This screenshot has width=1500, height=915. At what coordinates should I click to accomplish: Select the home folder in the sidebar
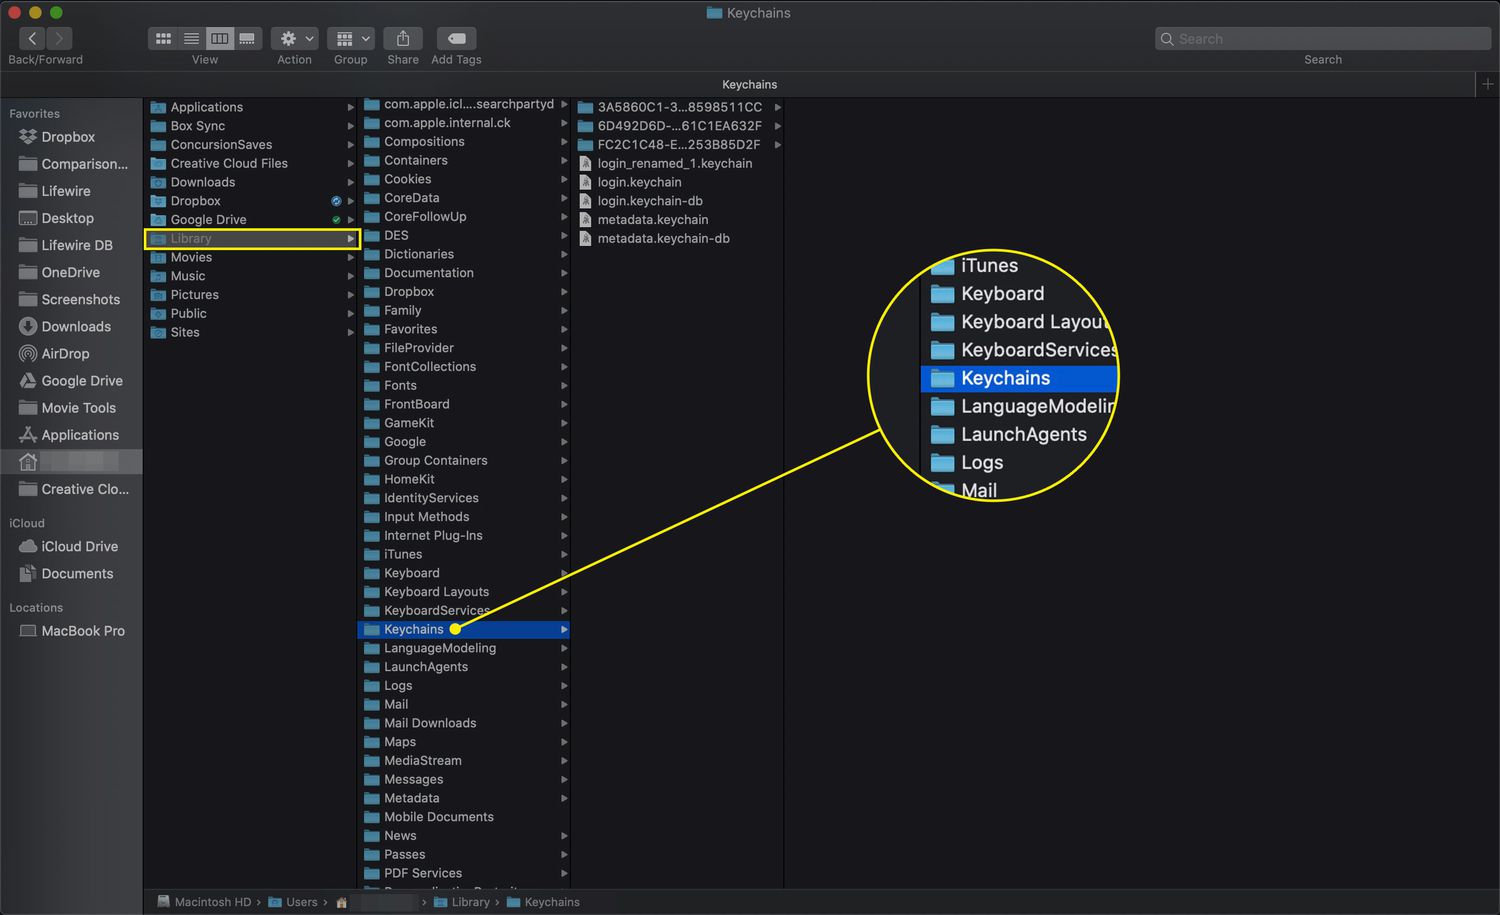click(71, 461)
